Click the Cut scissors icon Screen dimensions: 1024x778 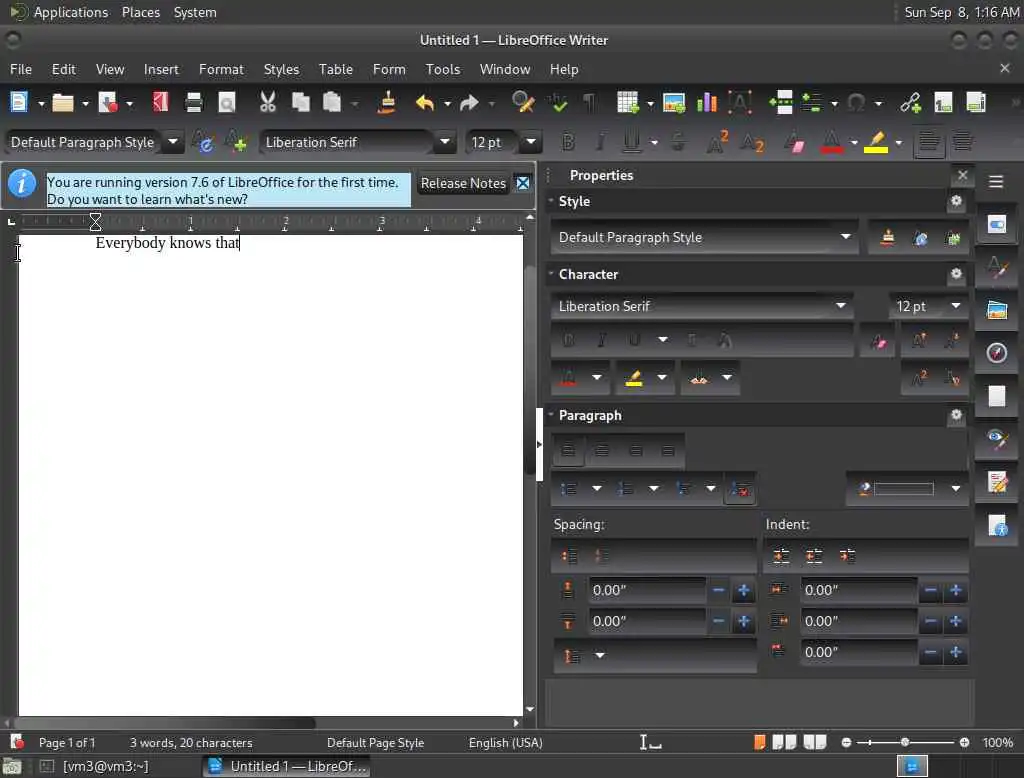[268, 103]
